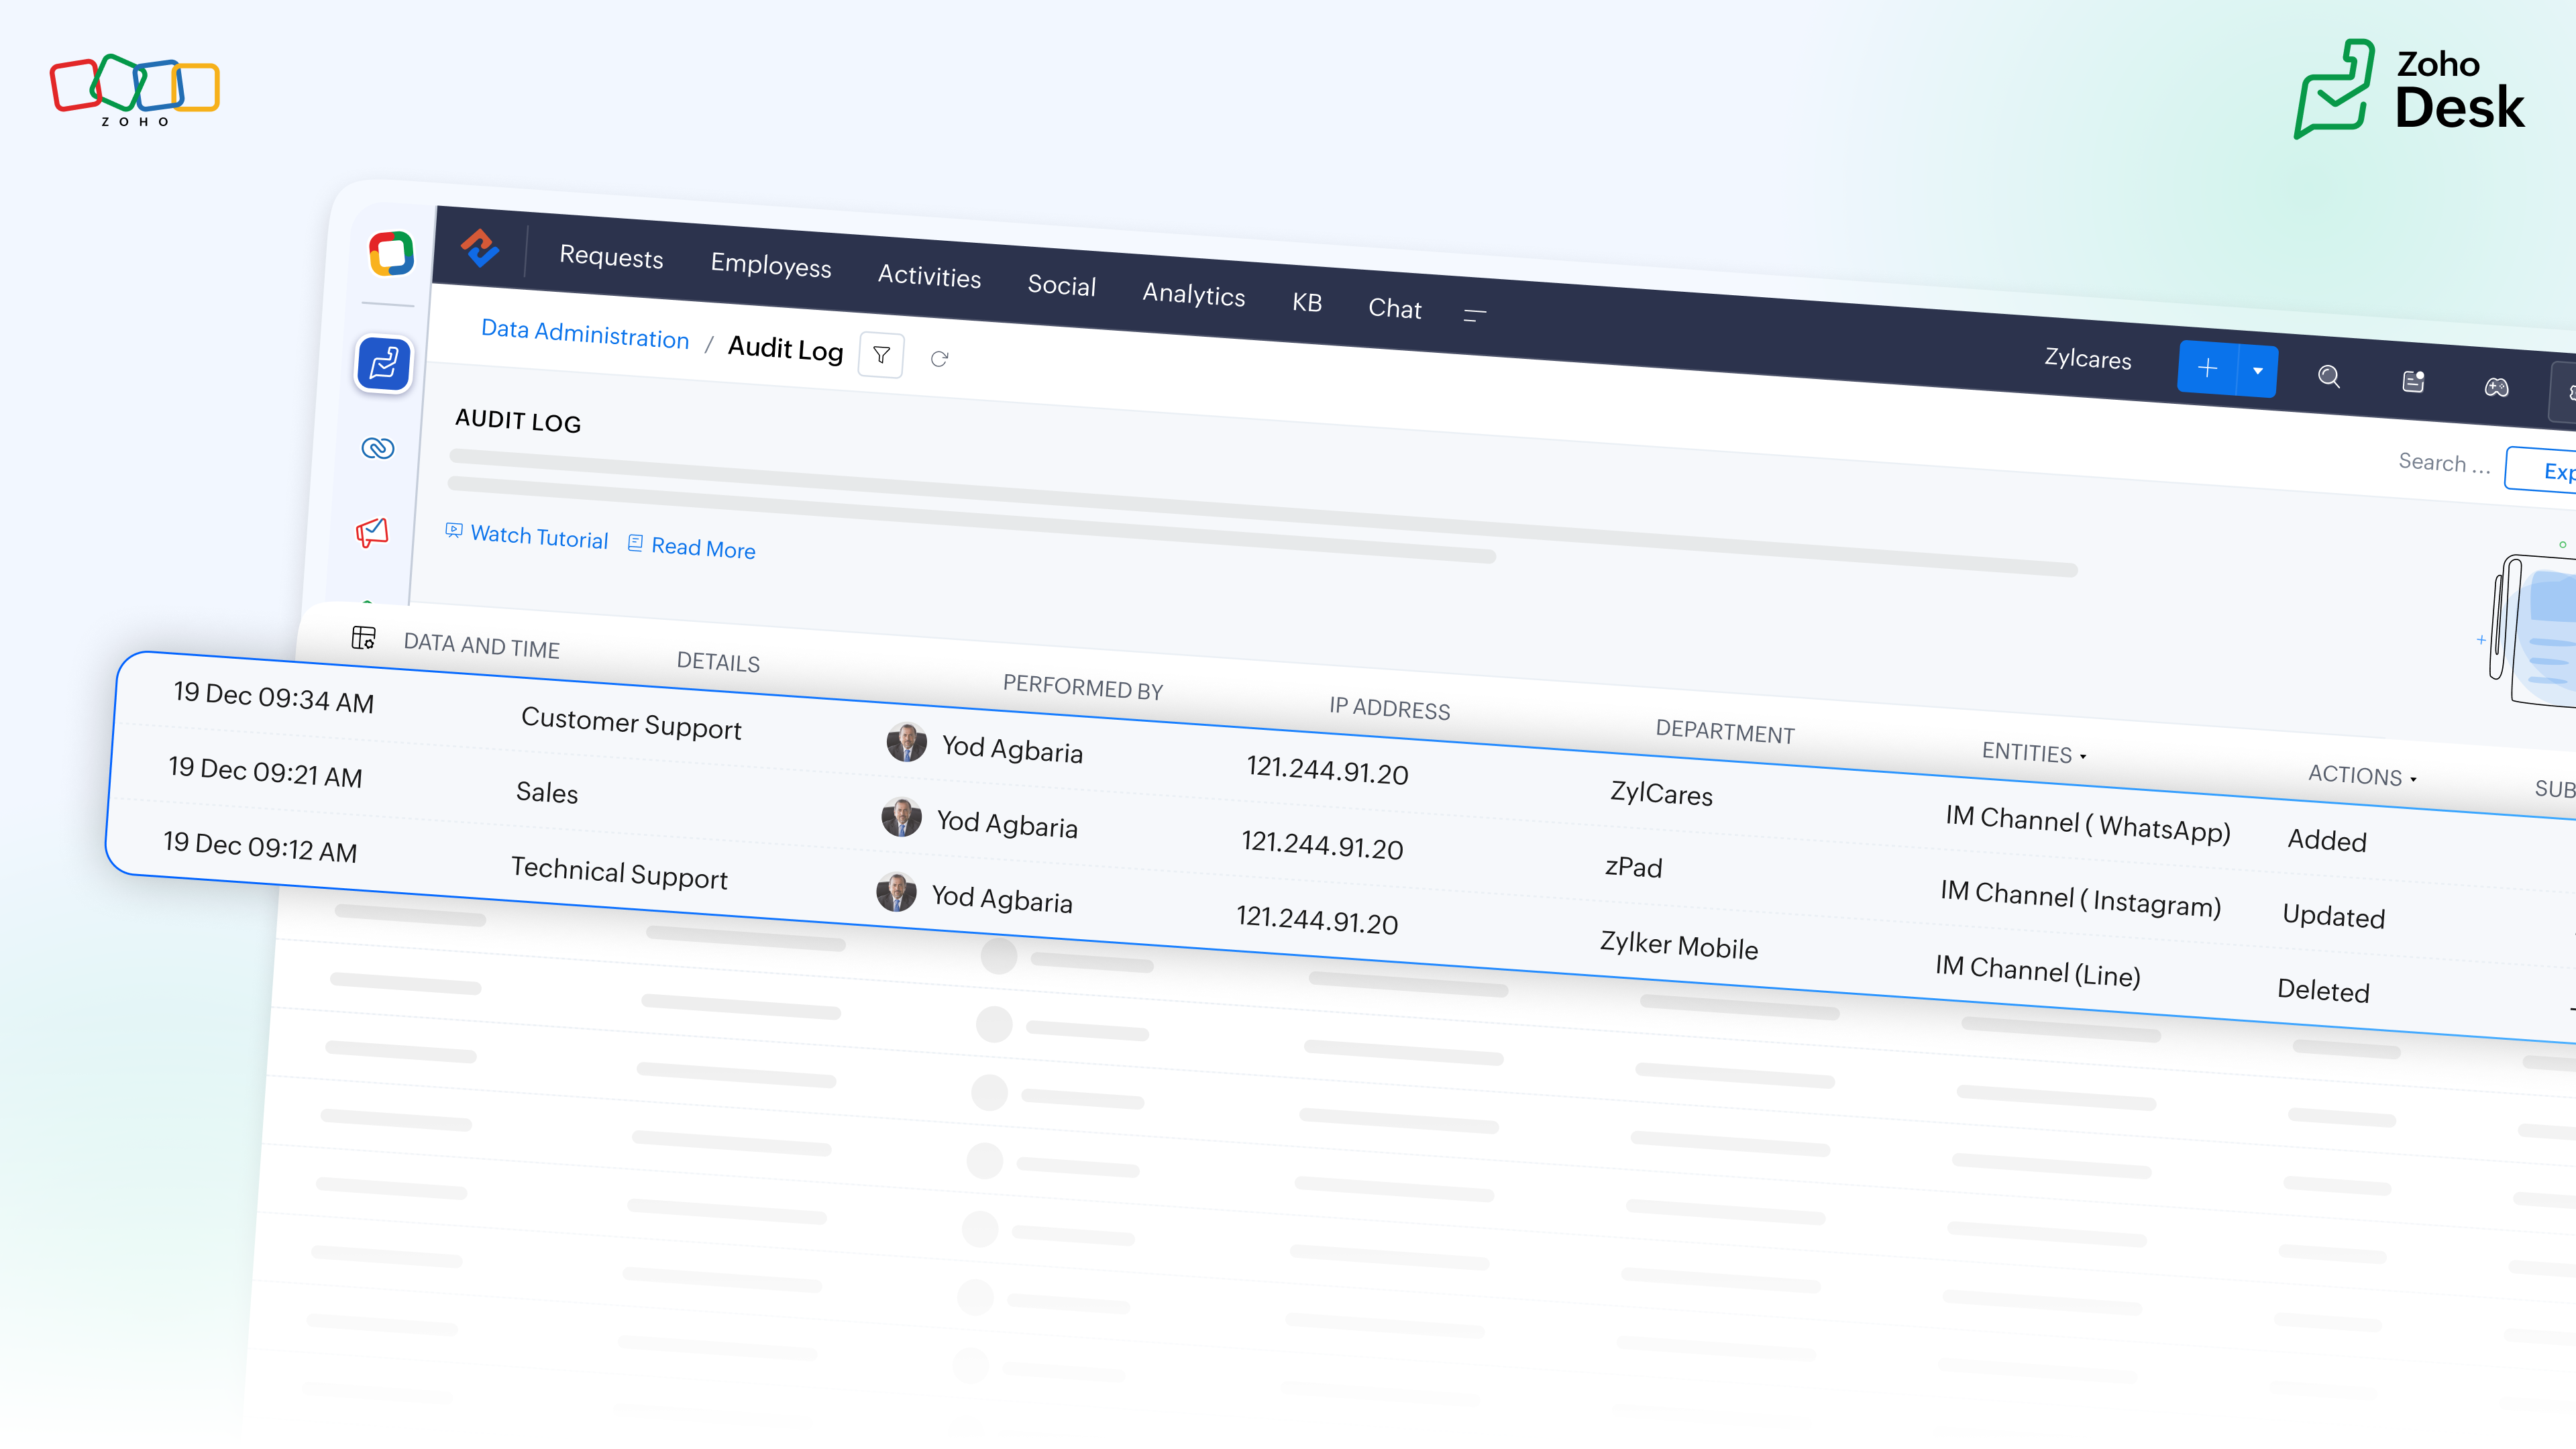Click the Sales details cell

pos(547,793)
